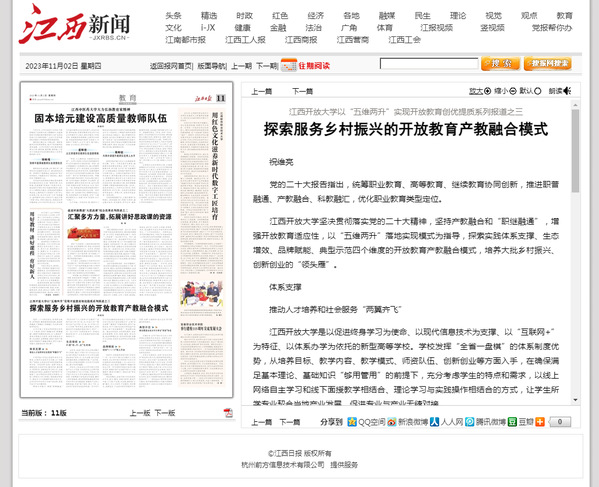Open more share options with the orange plus icon
This screenshot has height=487, width=599.
point(540,422)
